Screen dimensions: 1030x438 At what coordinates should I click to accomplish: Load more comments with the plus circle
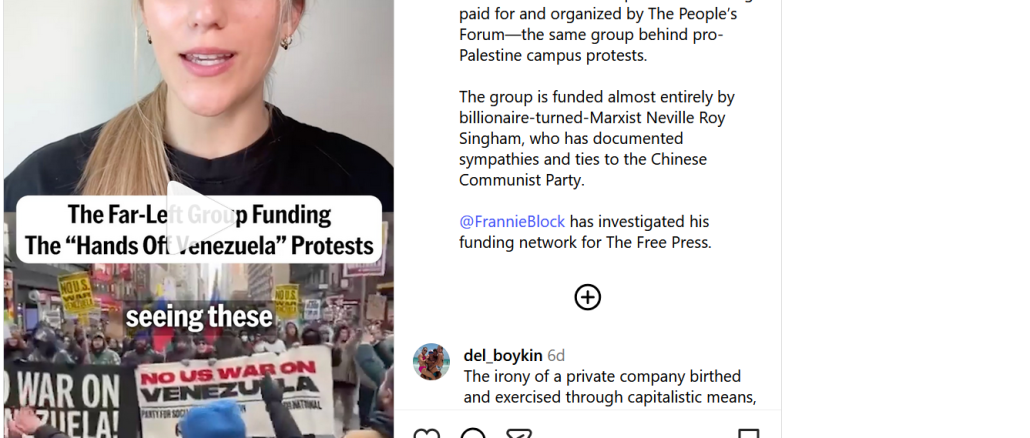587,297
